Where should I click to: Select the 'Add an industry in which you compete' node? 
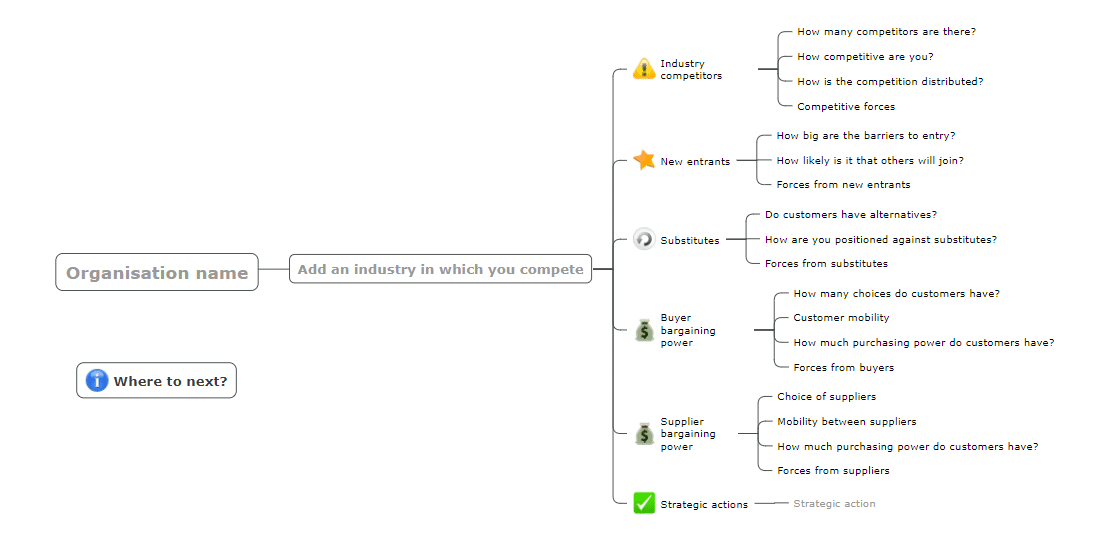tap(440, 269)
